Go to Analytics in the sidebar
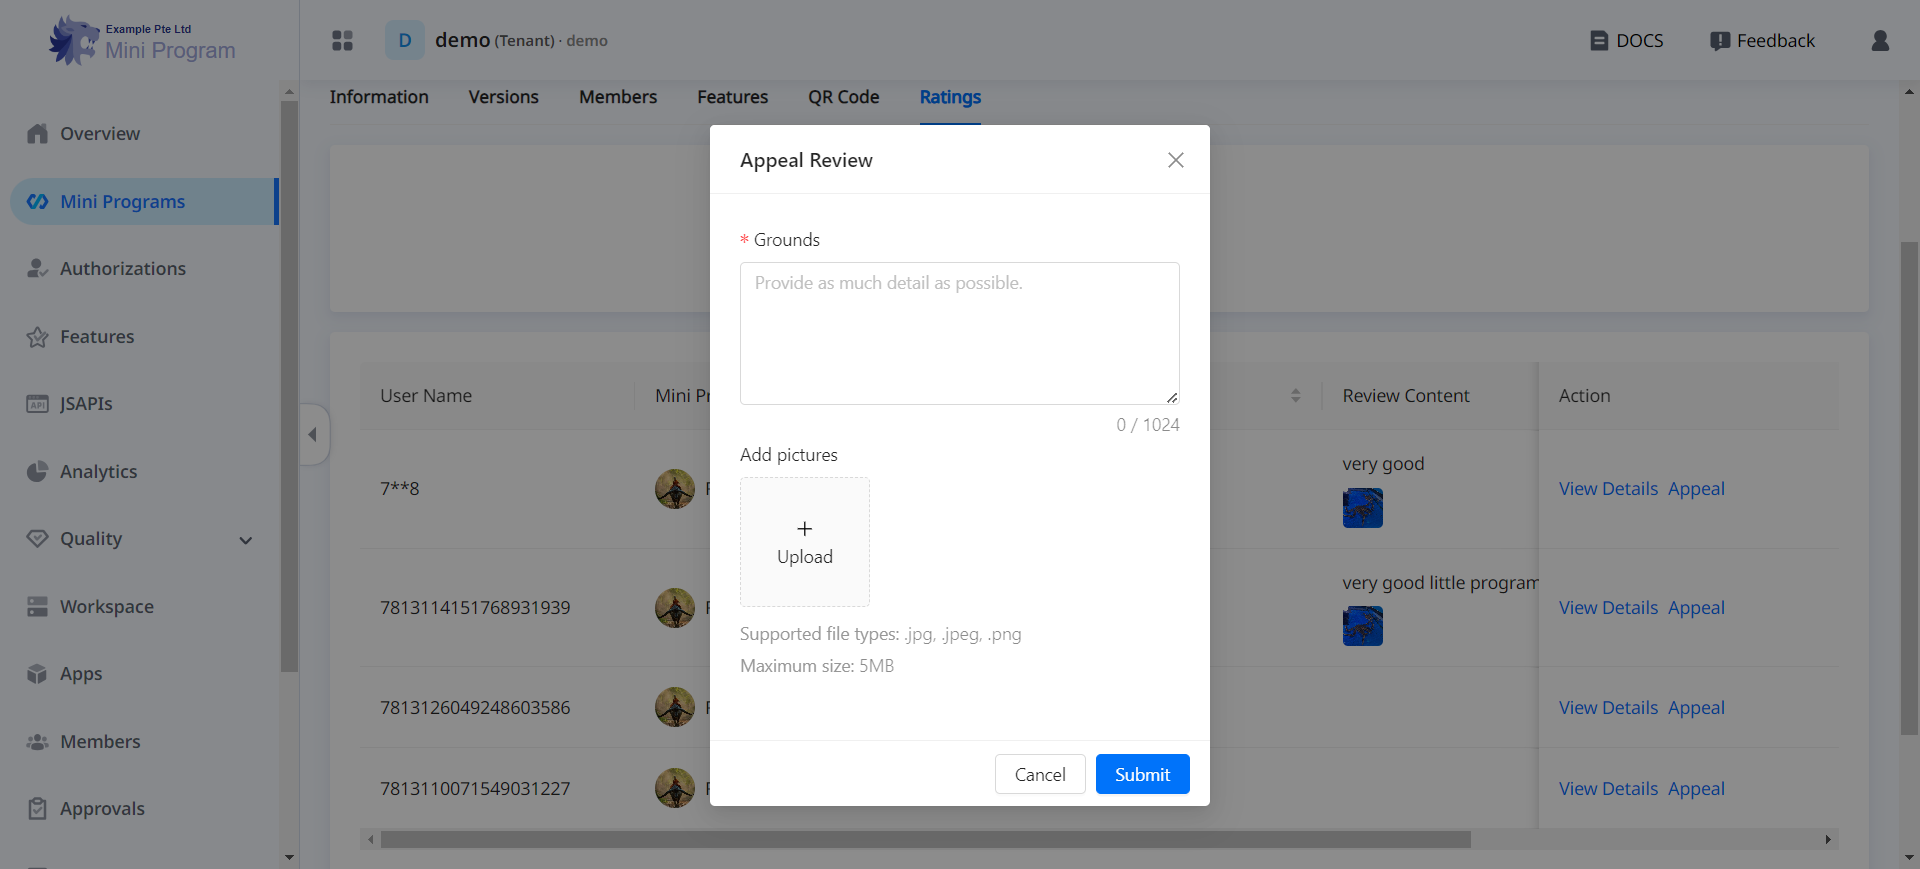Viewport: 1920px width, 869px height. (98, 472)
